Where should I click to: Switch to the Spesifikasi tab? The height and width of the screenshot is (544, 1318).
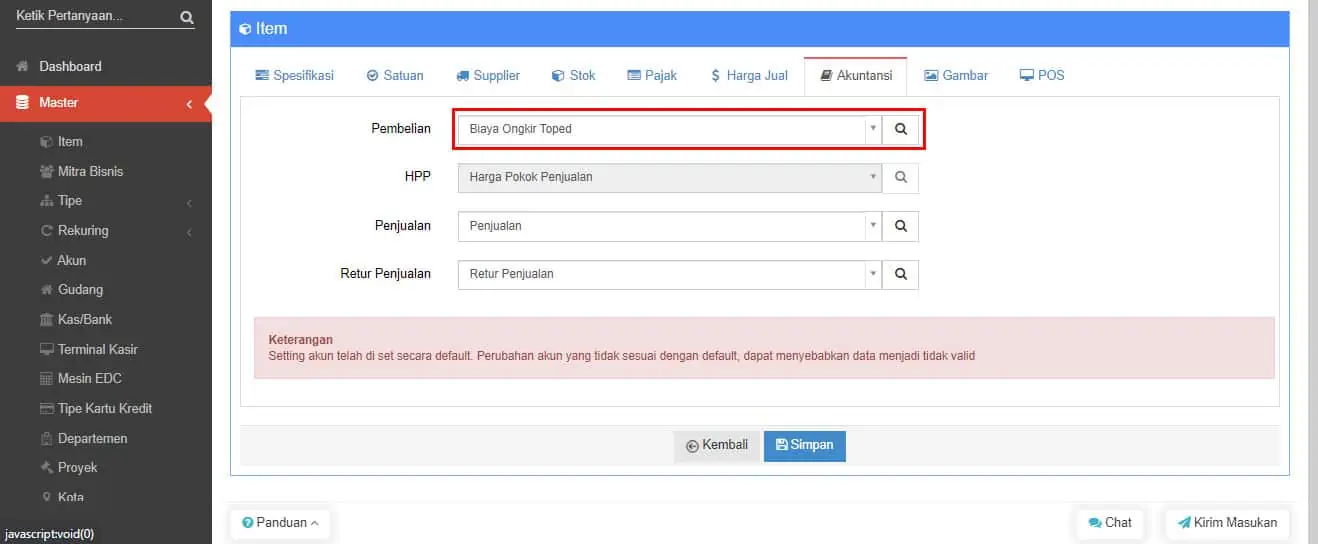point(294,75)
